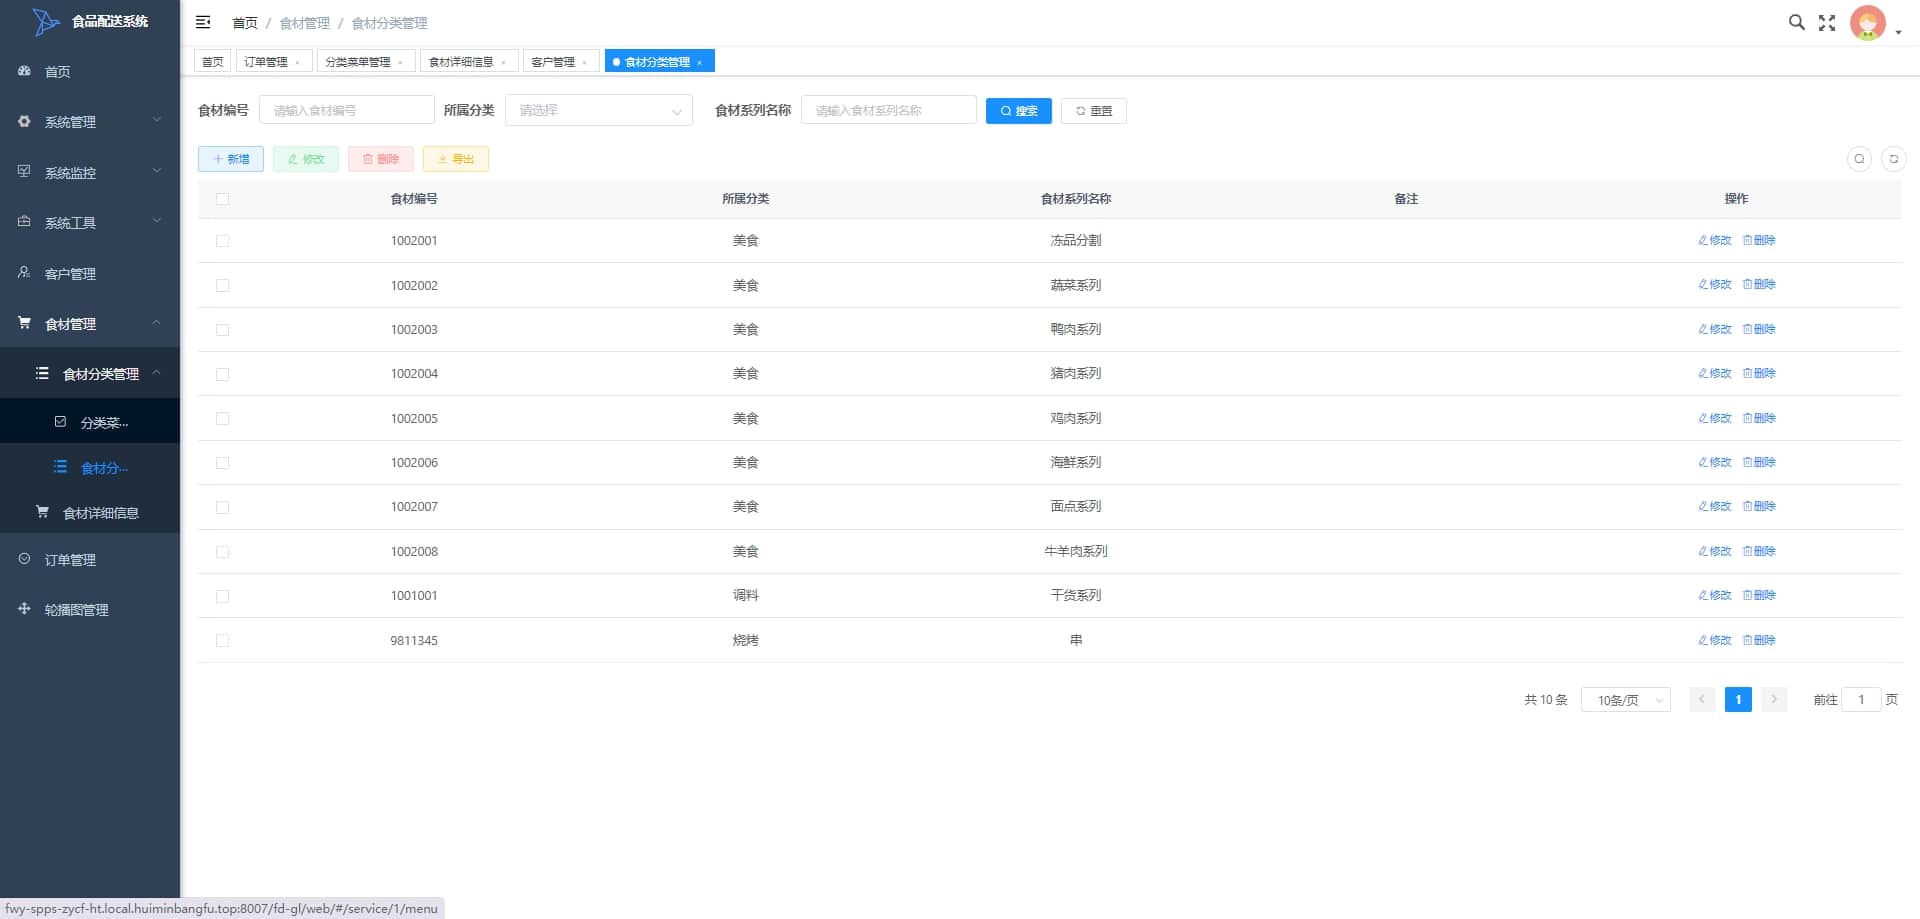Collapse the 食材管理 sidebar menu
Screen dimensions: 1920x919
90,324
